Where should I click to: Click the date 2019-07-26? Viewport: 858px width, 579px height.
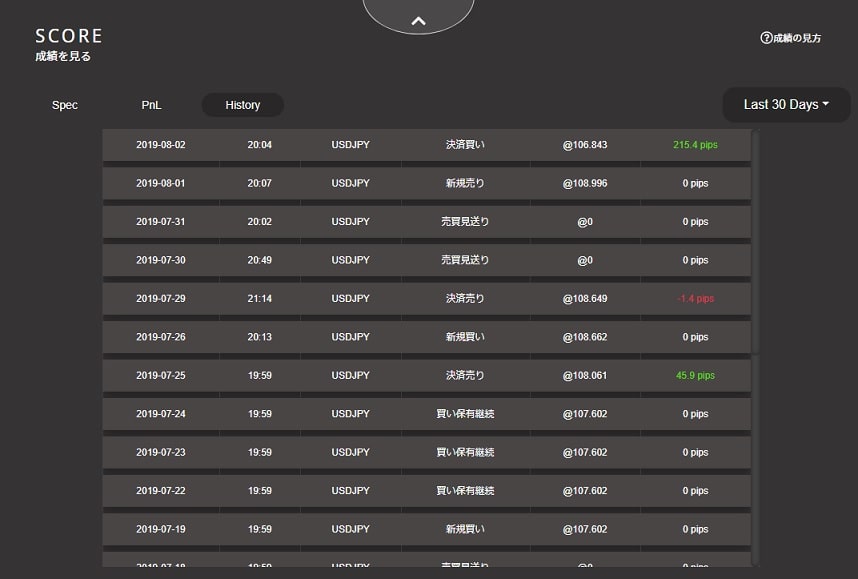[x=161, y=337]
